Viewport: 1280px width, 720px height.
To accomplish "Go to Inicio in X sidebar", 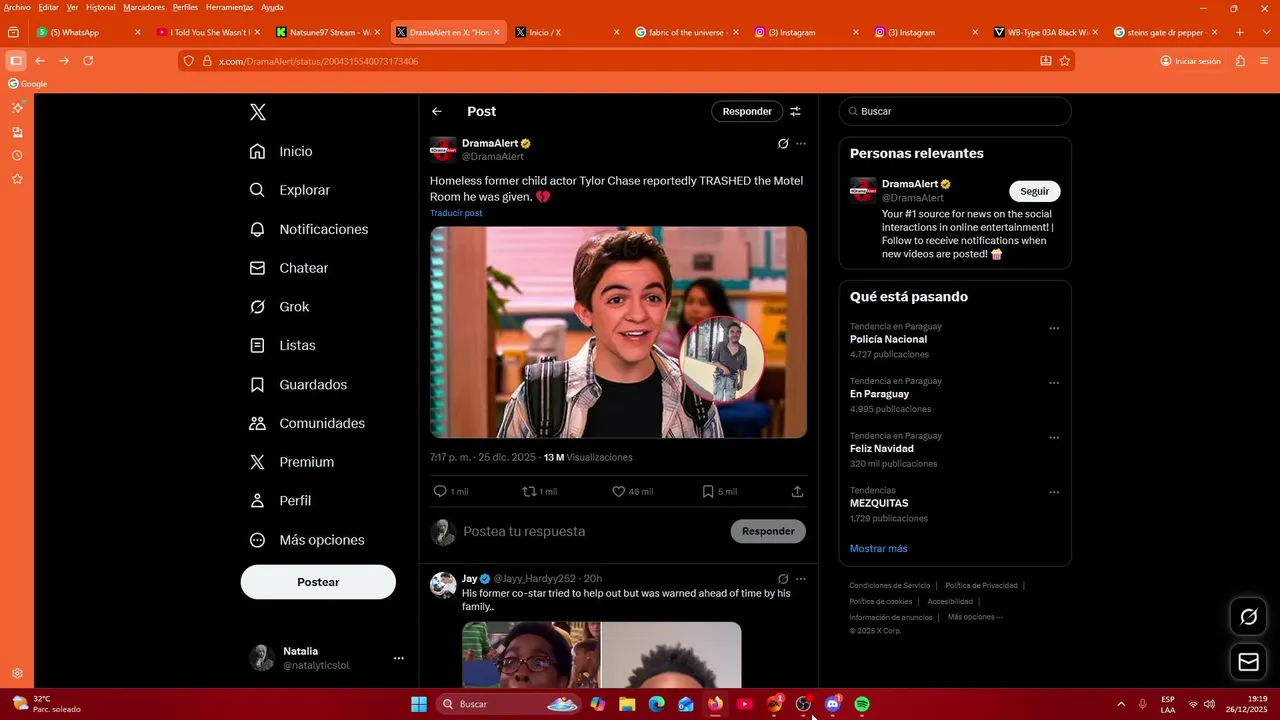I will point(282,151).
